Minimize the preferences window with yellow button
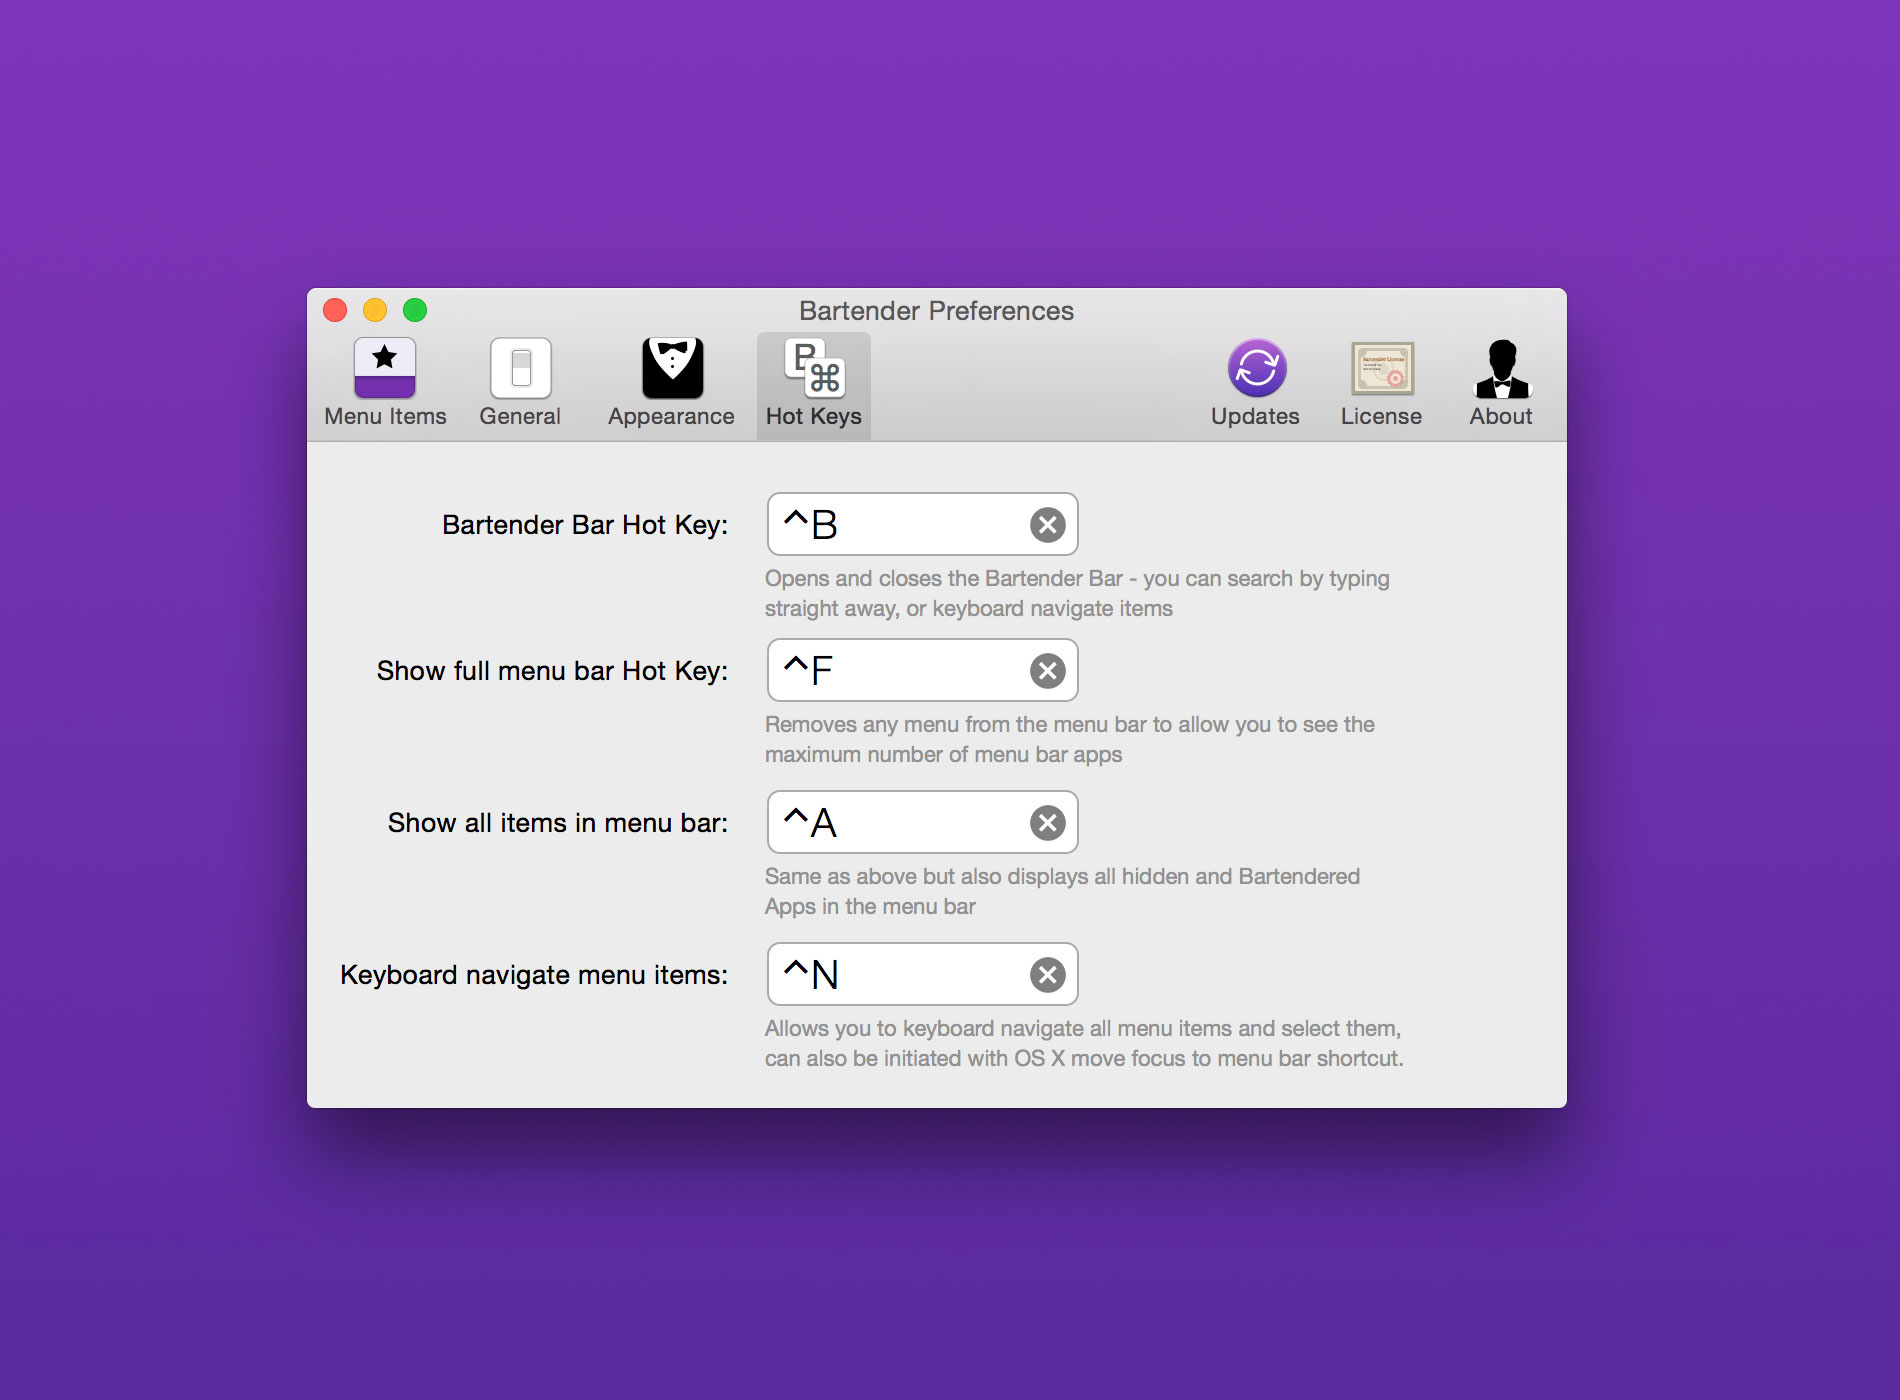This screenshot has width=1900, height=1400. pyautogui.click(x=375, y=311)
